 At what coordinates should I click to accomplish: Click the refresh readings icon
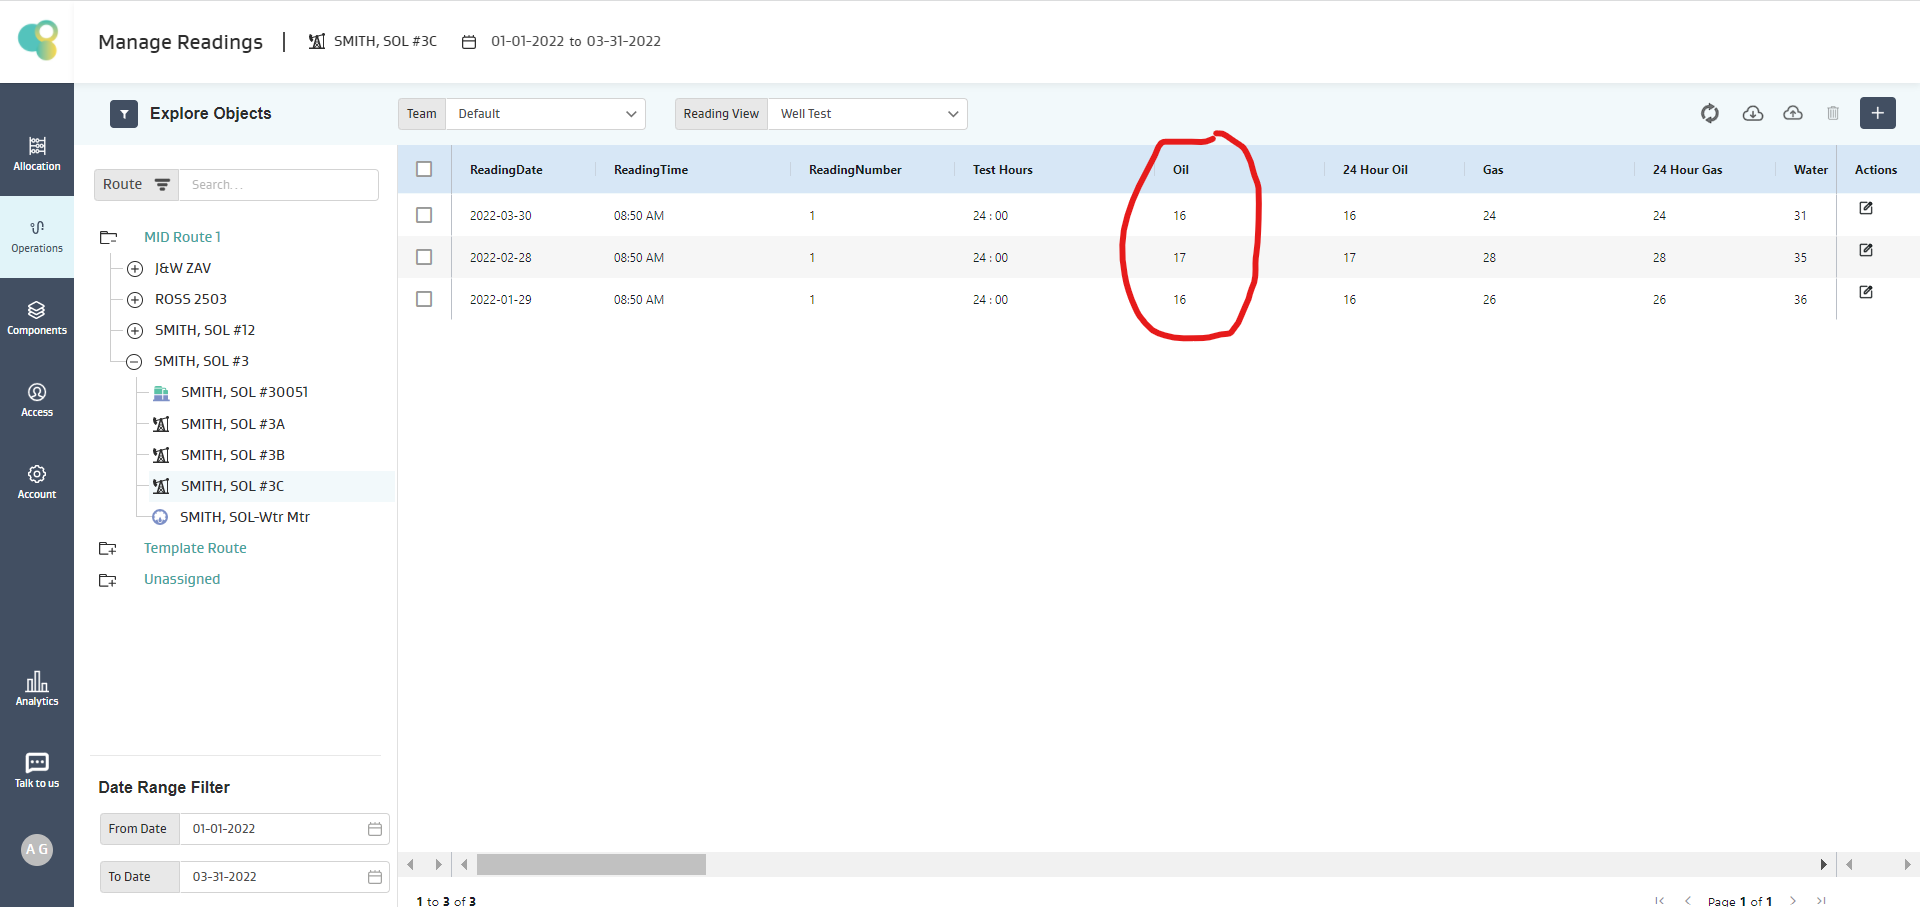click(1710, 114)
